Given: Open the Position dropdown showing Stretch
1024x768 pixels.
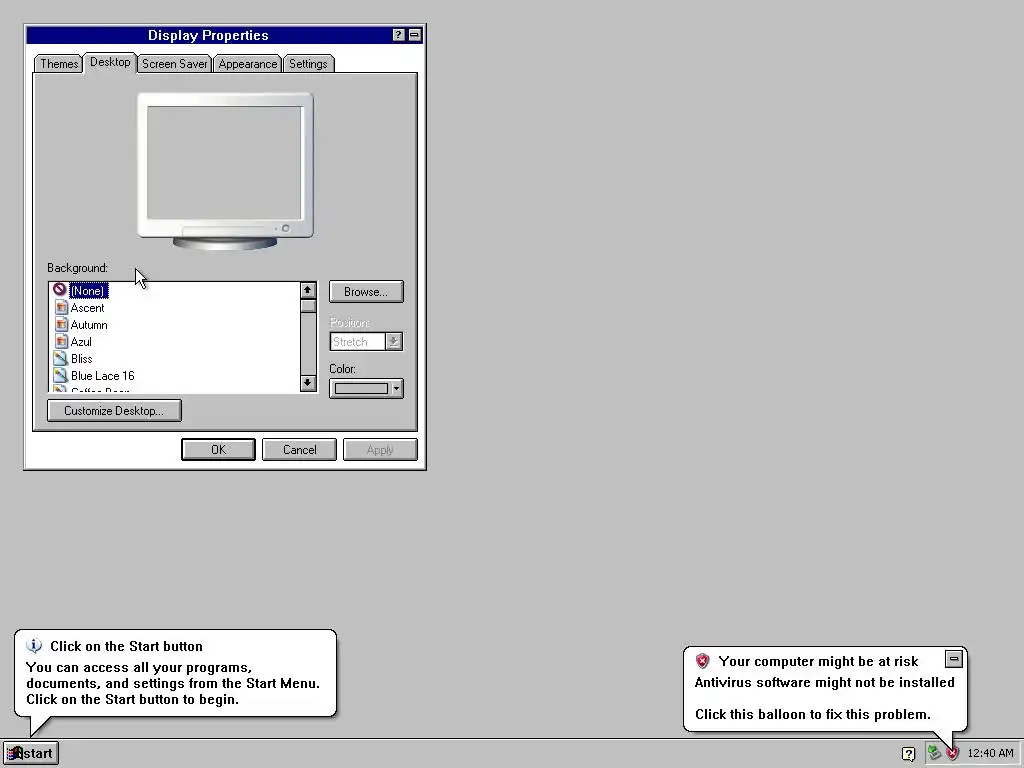Looking at the screenshot, I should point(366,342).
